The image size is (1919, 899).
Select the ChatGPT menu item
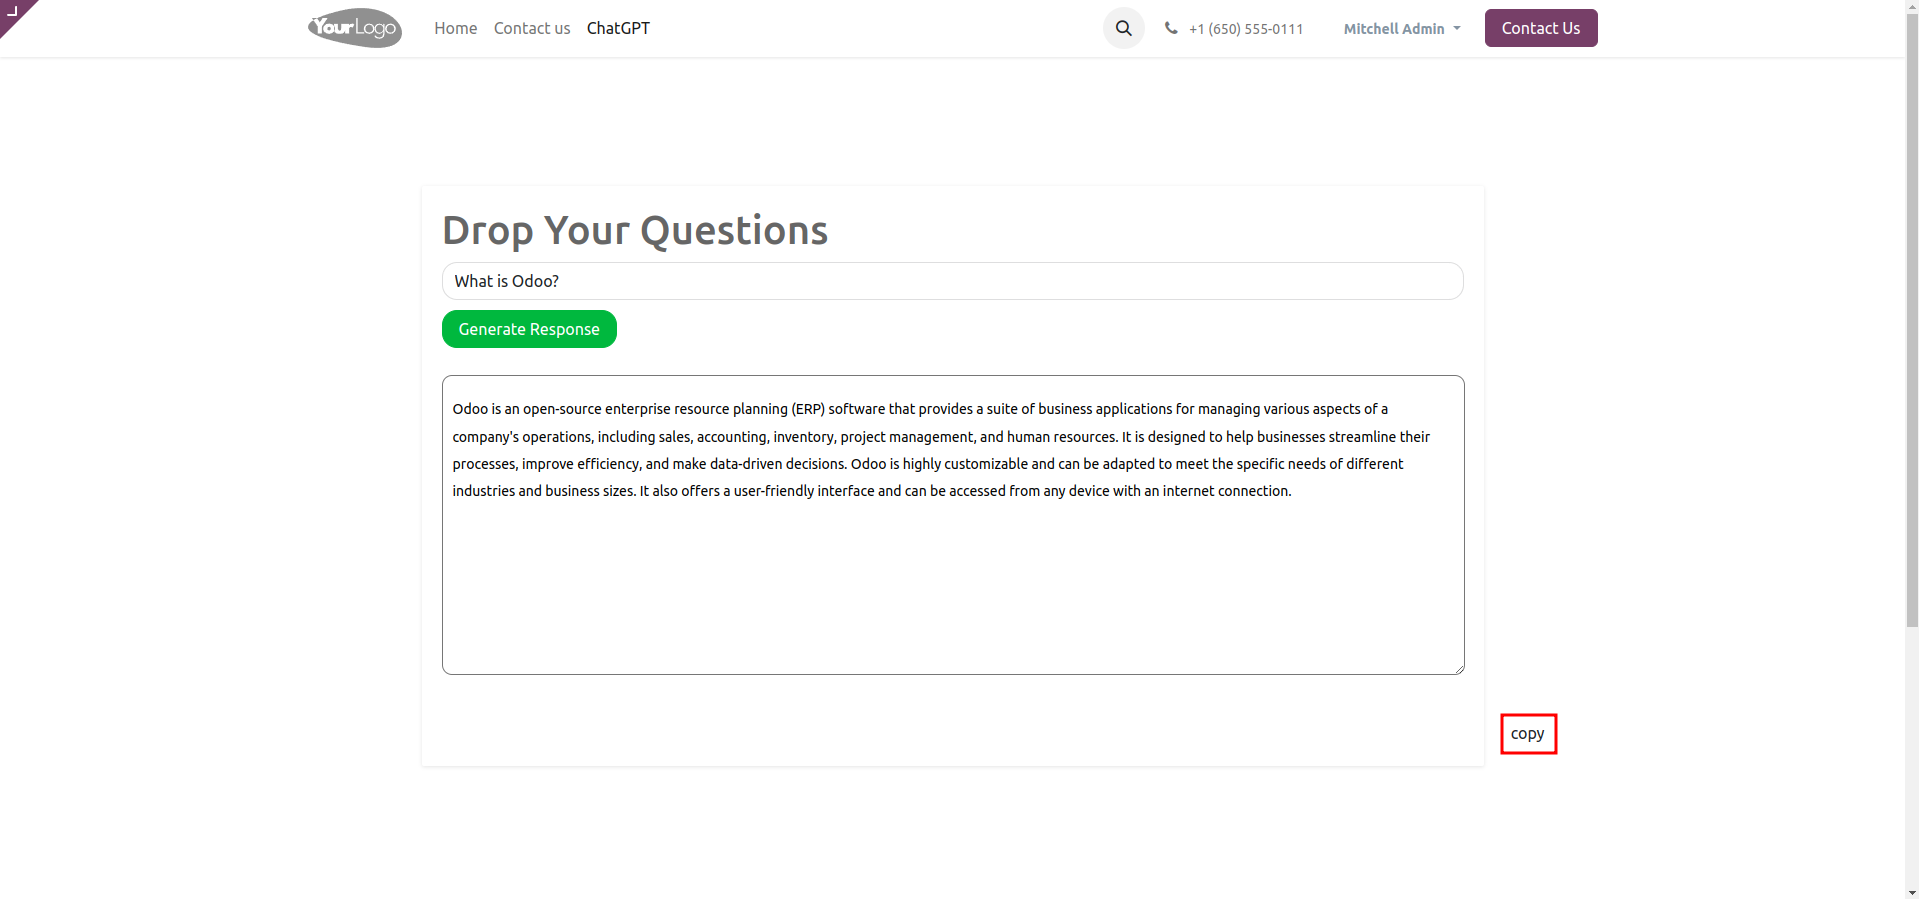click(x=618, y=28)
